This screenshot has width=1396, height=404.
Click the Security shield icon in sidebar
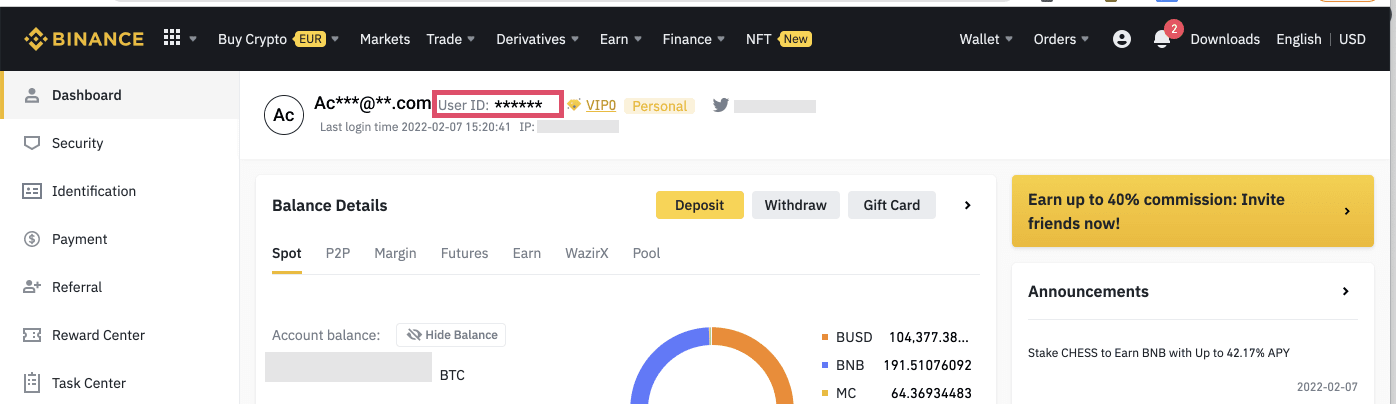tap(32, 143)
